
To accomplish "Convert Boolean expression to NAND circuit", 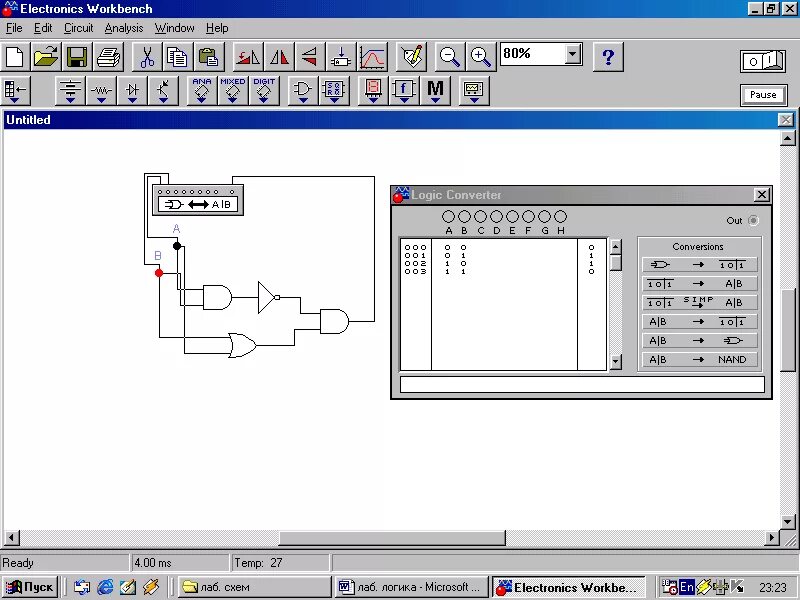I will point(699,359).
